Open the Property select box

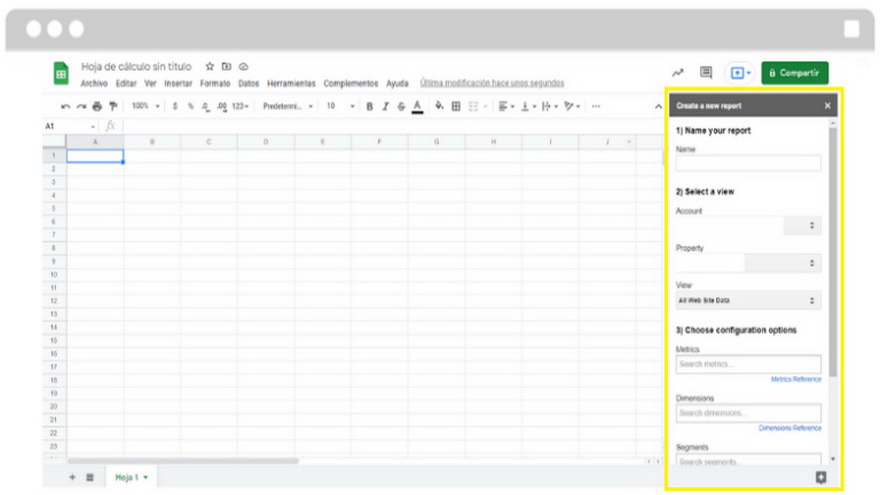(x=748, y=263)
